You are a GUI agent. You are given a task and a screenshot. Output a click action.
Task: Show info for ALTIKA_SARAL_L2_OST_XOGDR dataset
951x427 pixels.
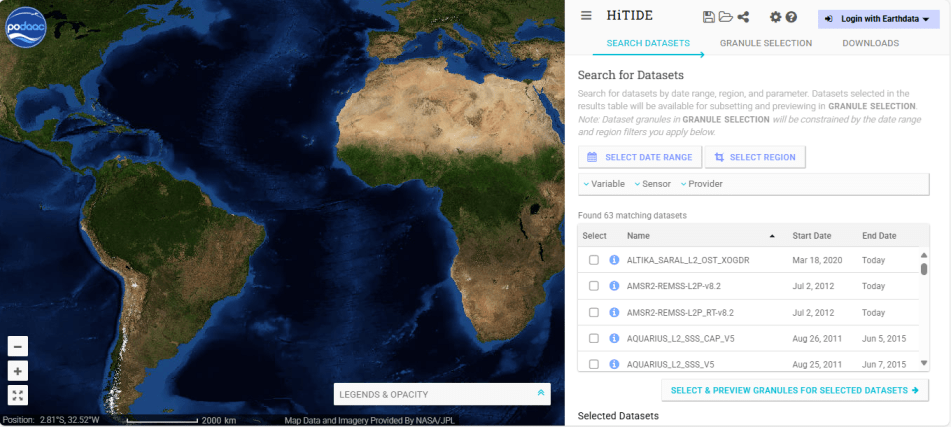pyautogui.click(x=614, y=260)
